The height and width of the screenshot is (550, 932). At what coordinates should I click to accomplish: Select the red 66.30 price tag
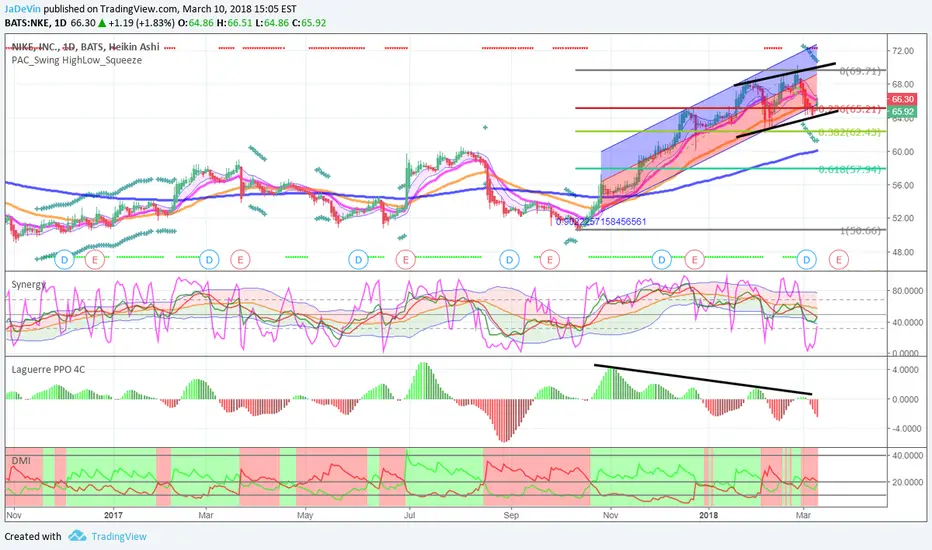(x=902, y=99)
